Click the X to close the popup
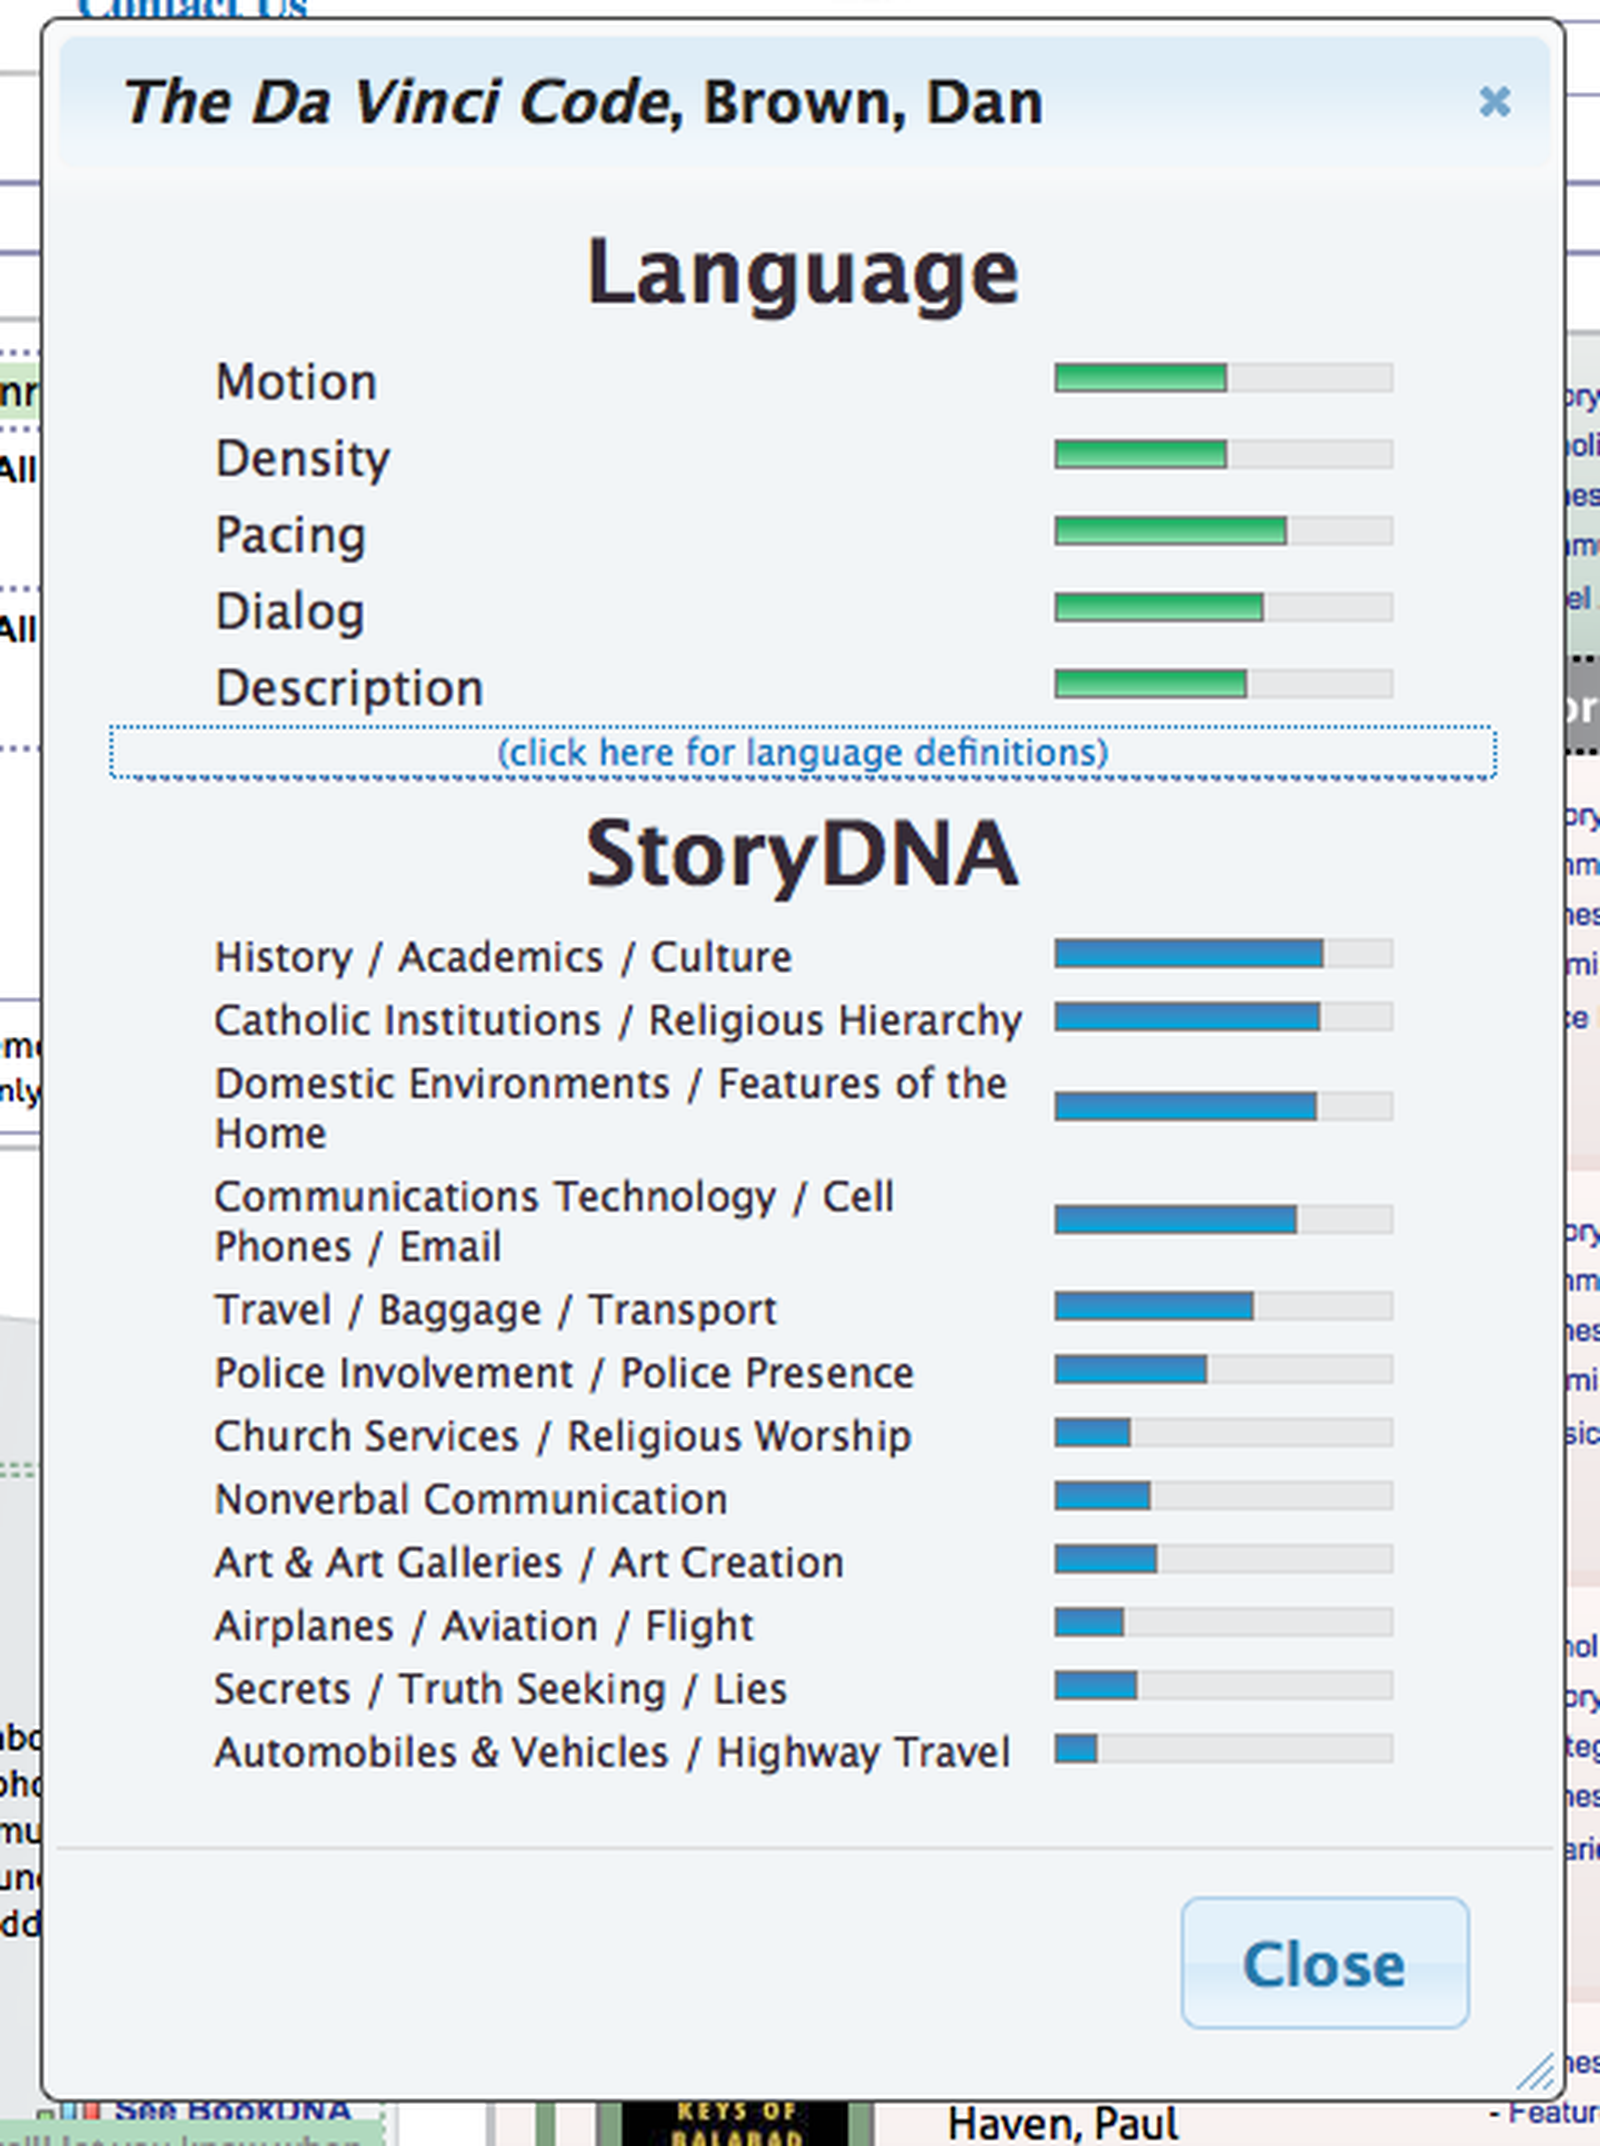 click(x=1494, y=102)
